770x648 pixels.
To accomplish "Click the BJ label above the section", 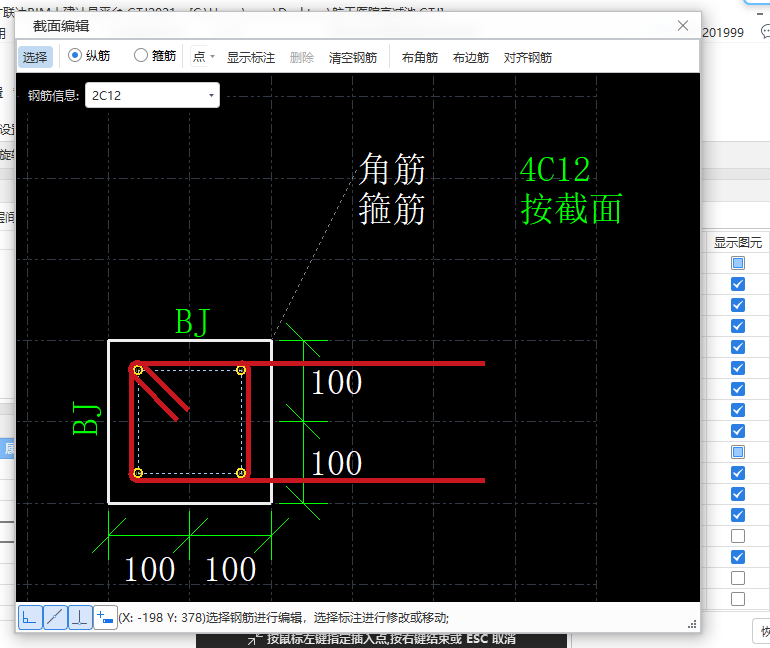I will click(193, 322).
